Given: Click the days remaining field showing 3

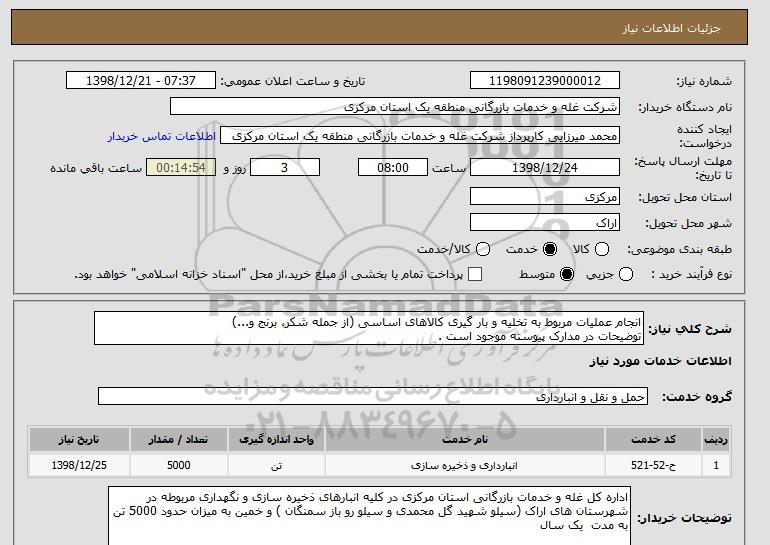Looking at the screenshot, I should (x=285, y=167).
